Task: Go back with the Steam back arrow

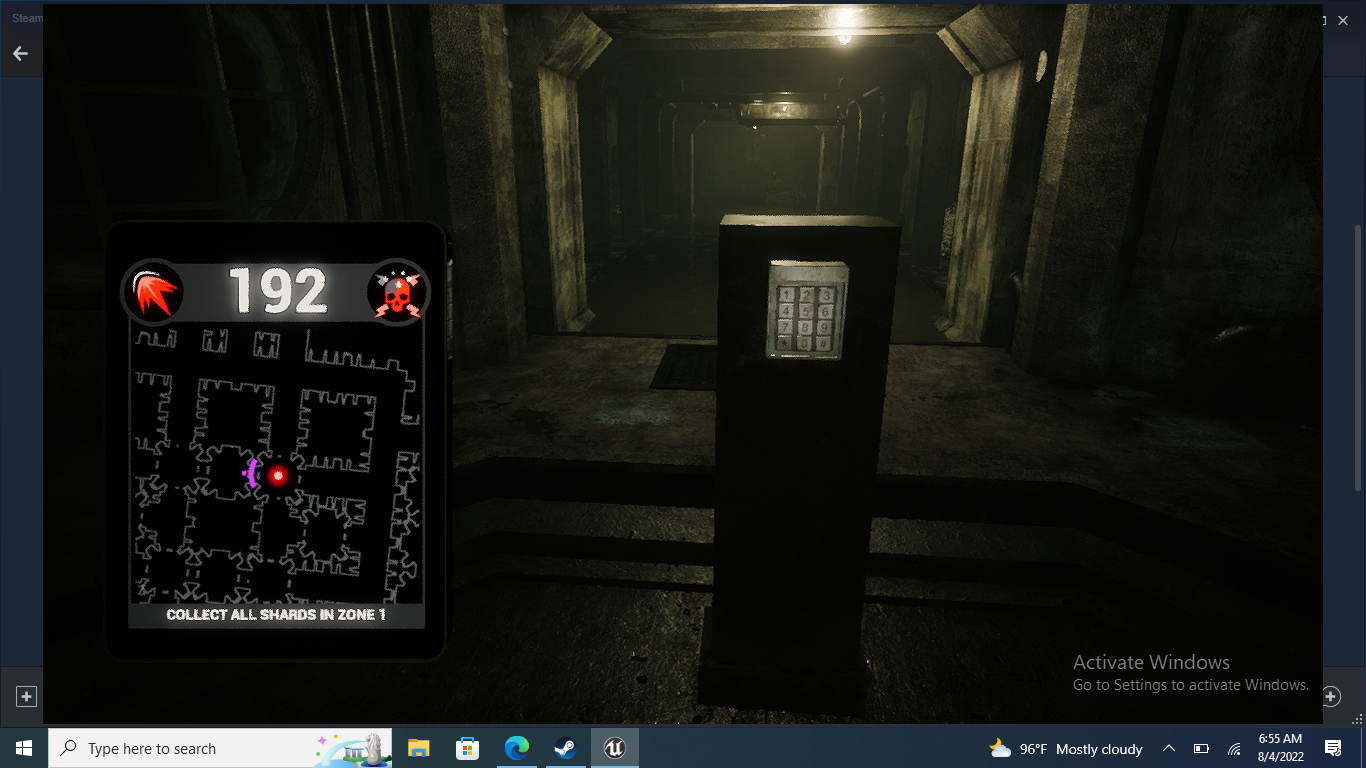Action: coord(20,54)
